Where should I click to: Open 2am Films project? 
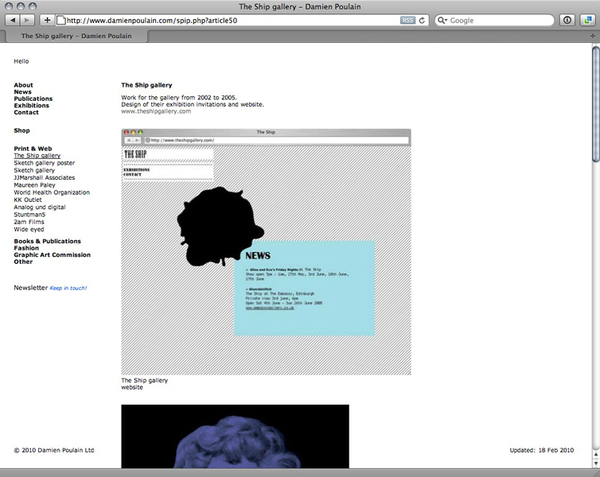click(29, 222)
